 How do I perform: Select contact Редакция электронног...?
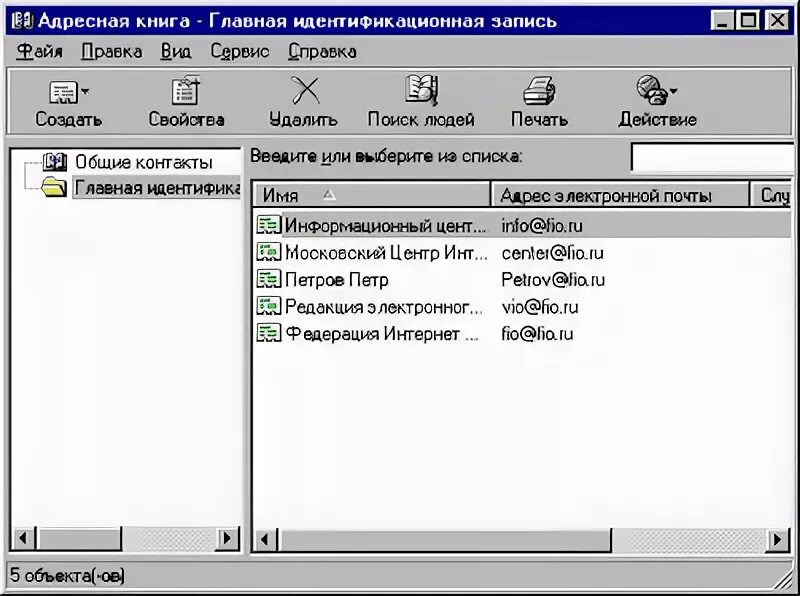click(384, 307)
